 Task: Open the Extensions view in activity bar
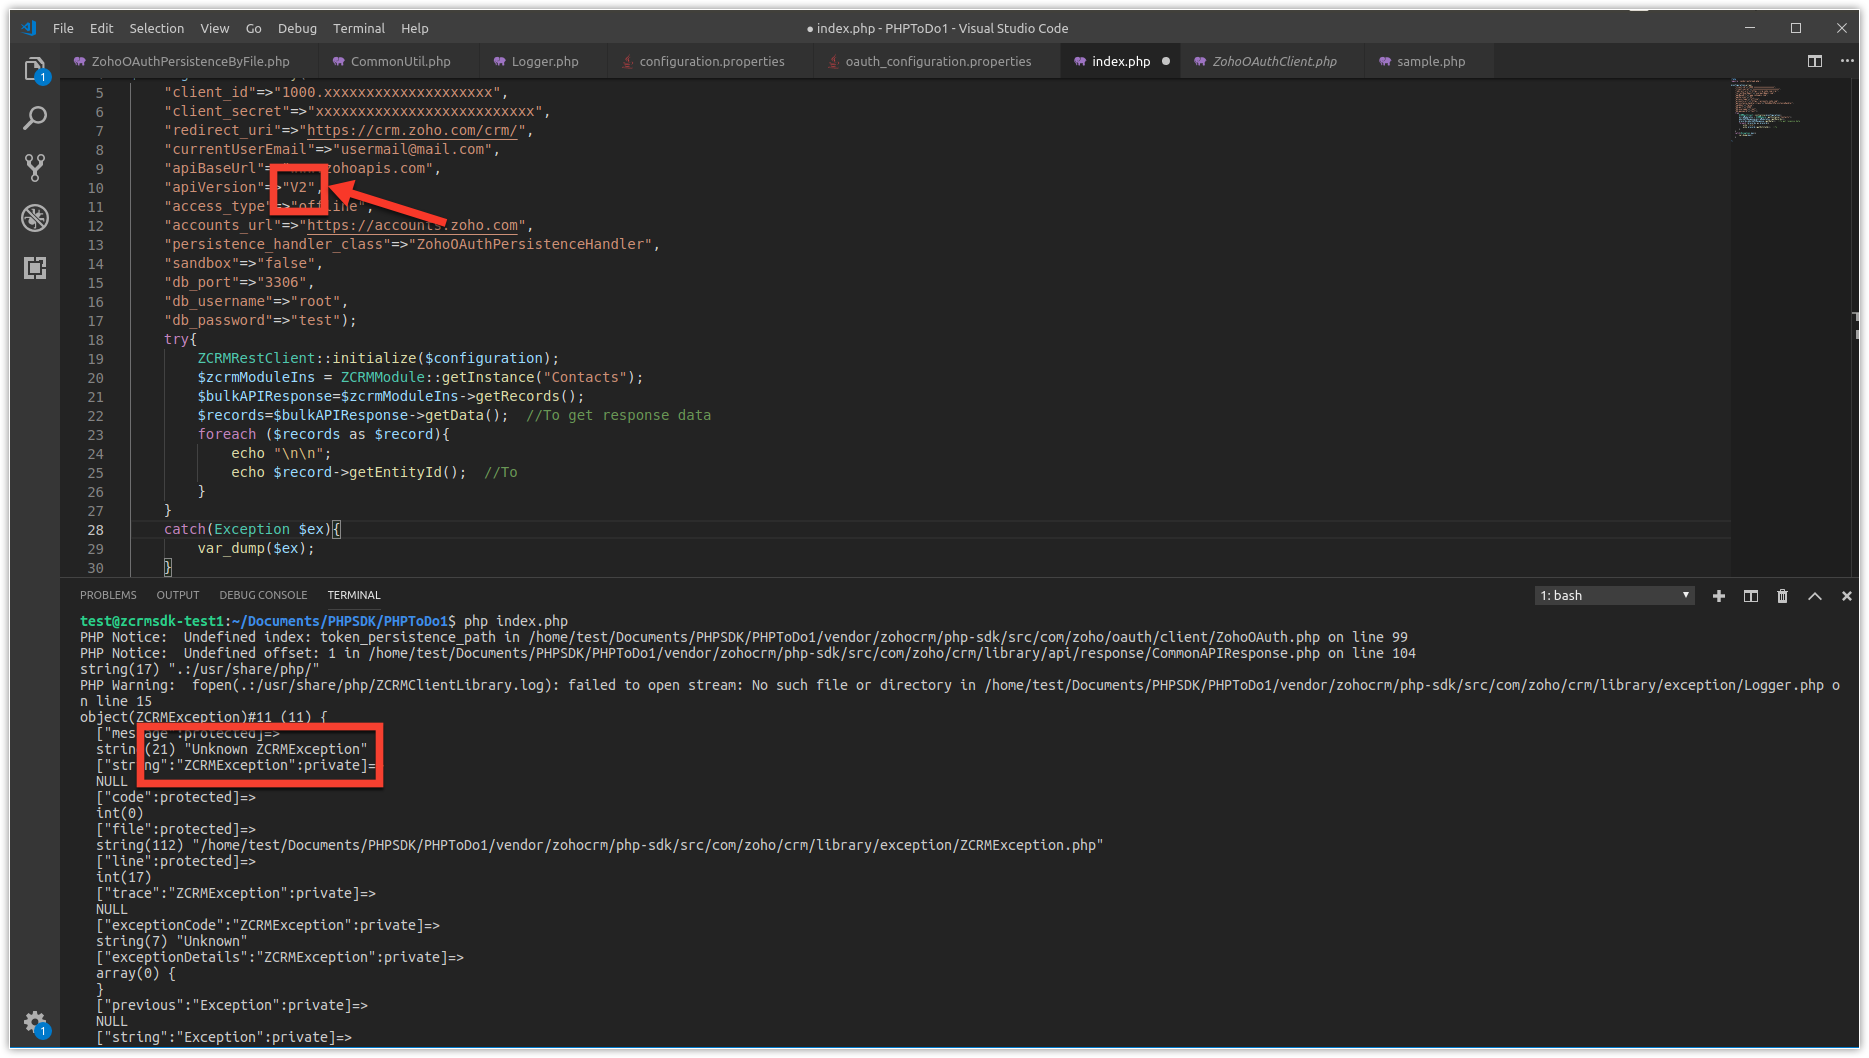tap(35, 267)
